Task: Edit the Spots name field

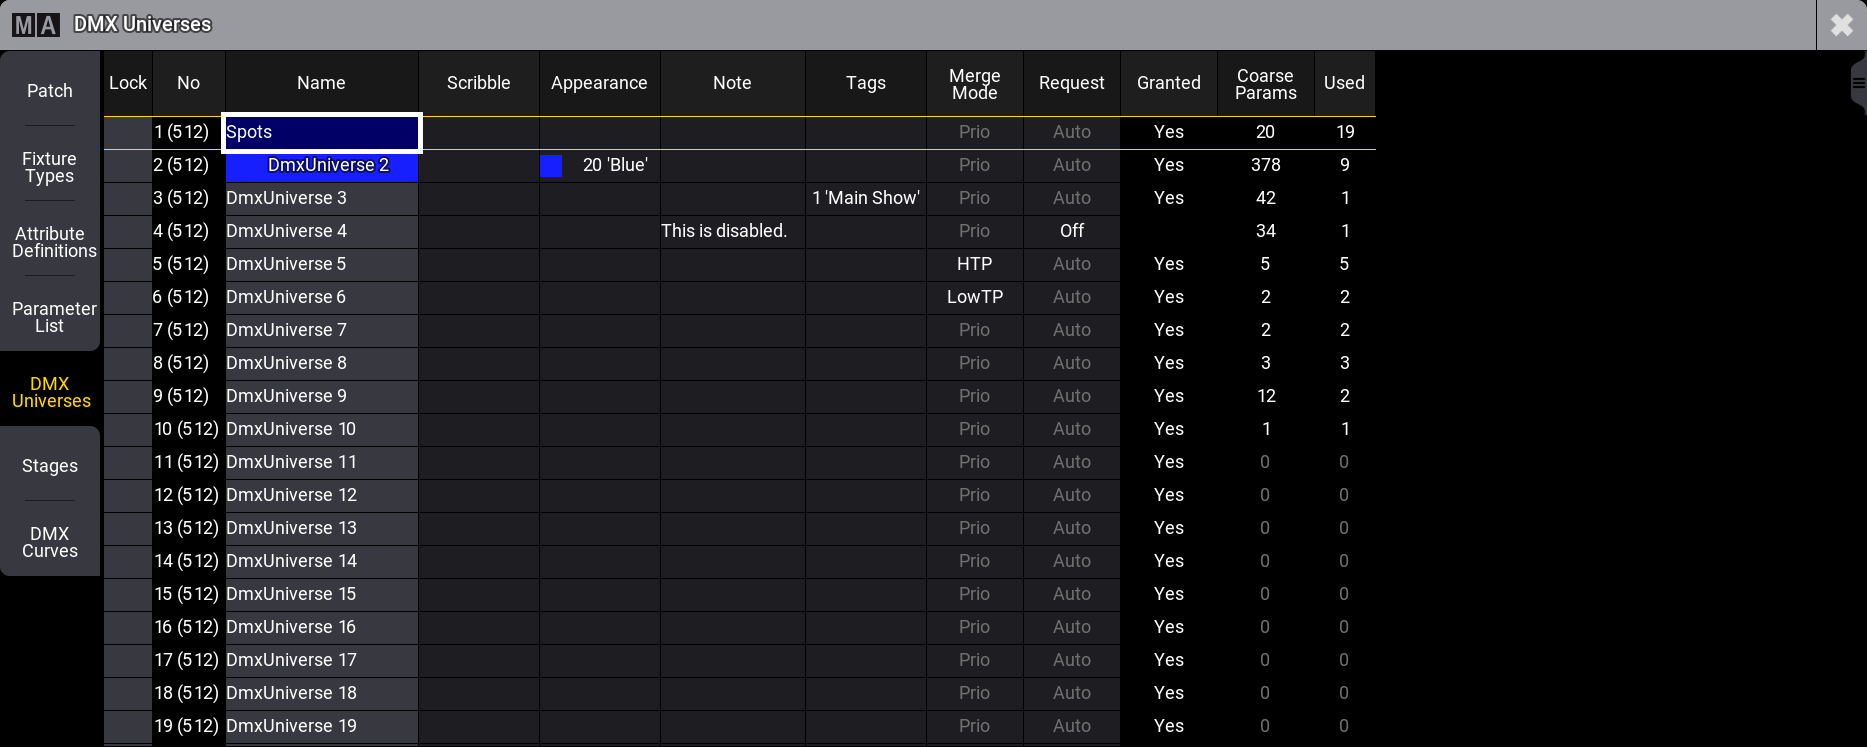Action: tap(320, 131)
